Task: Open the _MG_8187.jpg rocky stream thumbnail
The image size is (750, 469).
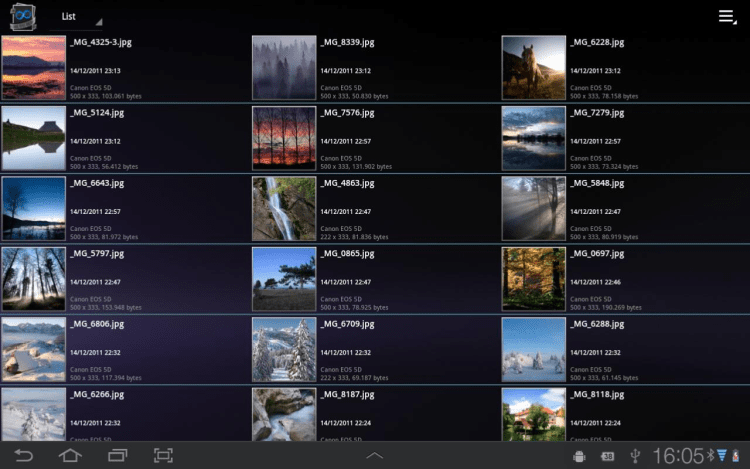Action: 284,414
